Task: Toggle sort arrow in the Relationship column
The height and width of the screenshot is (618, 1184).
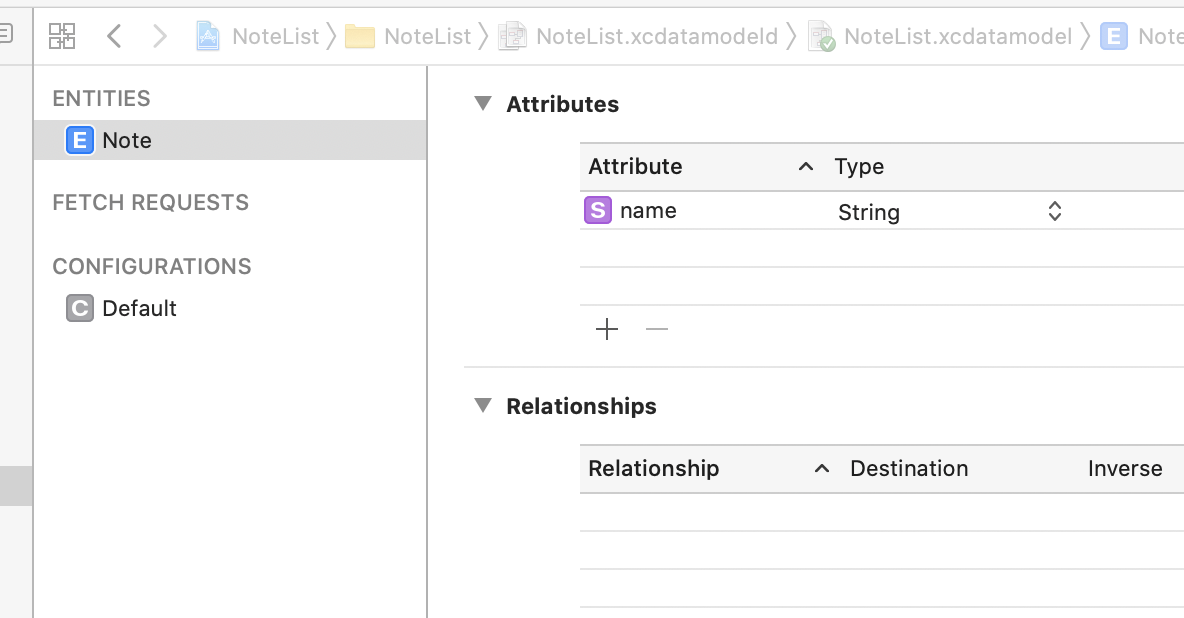Action: (x=822, y=469)
